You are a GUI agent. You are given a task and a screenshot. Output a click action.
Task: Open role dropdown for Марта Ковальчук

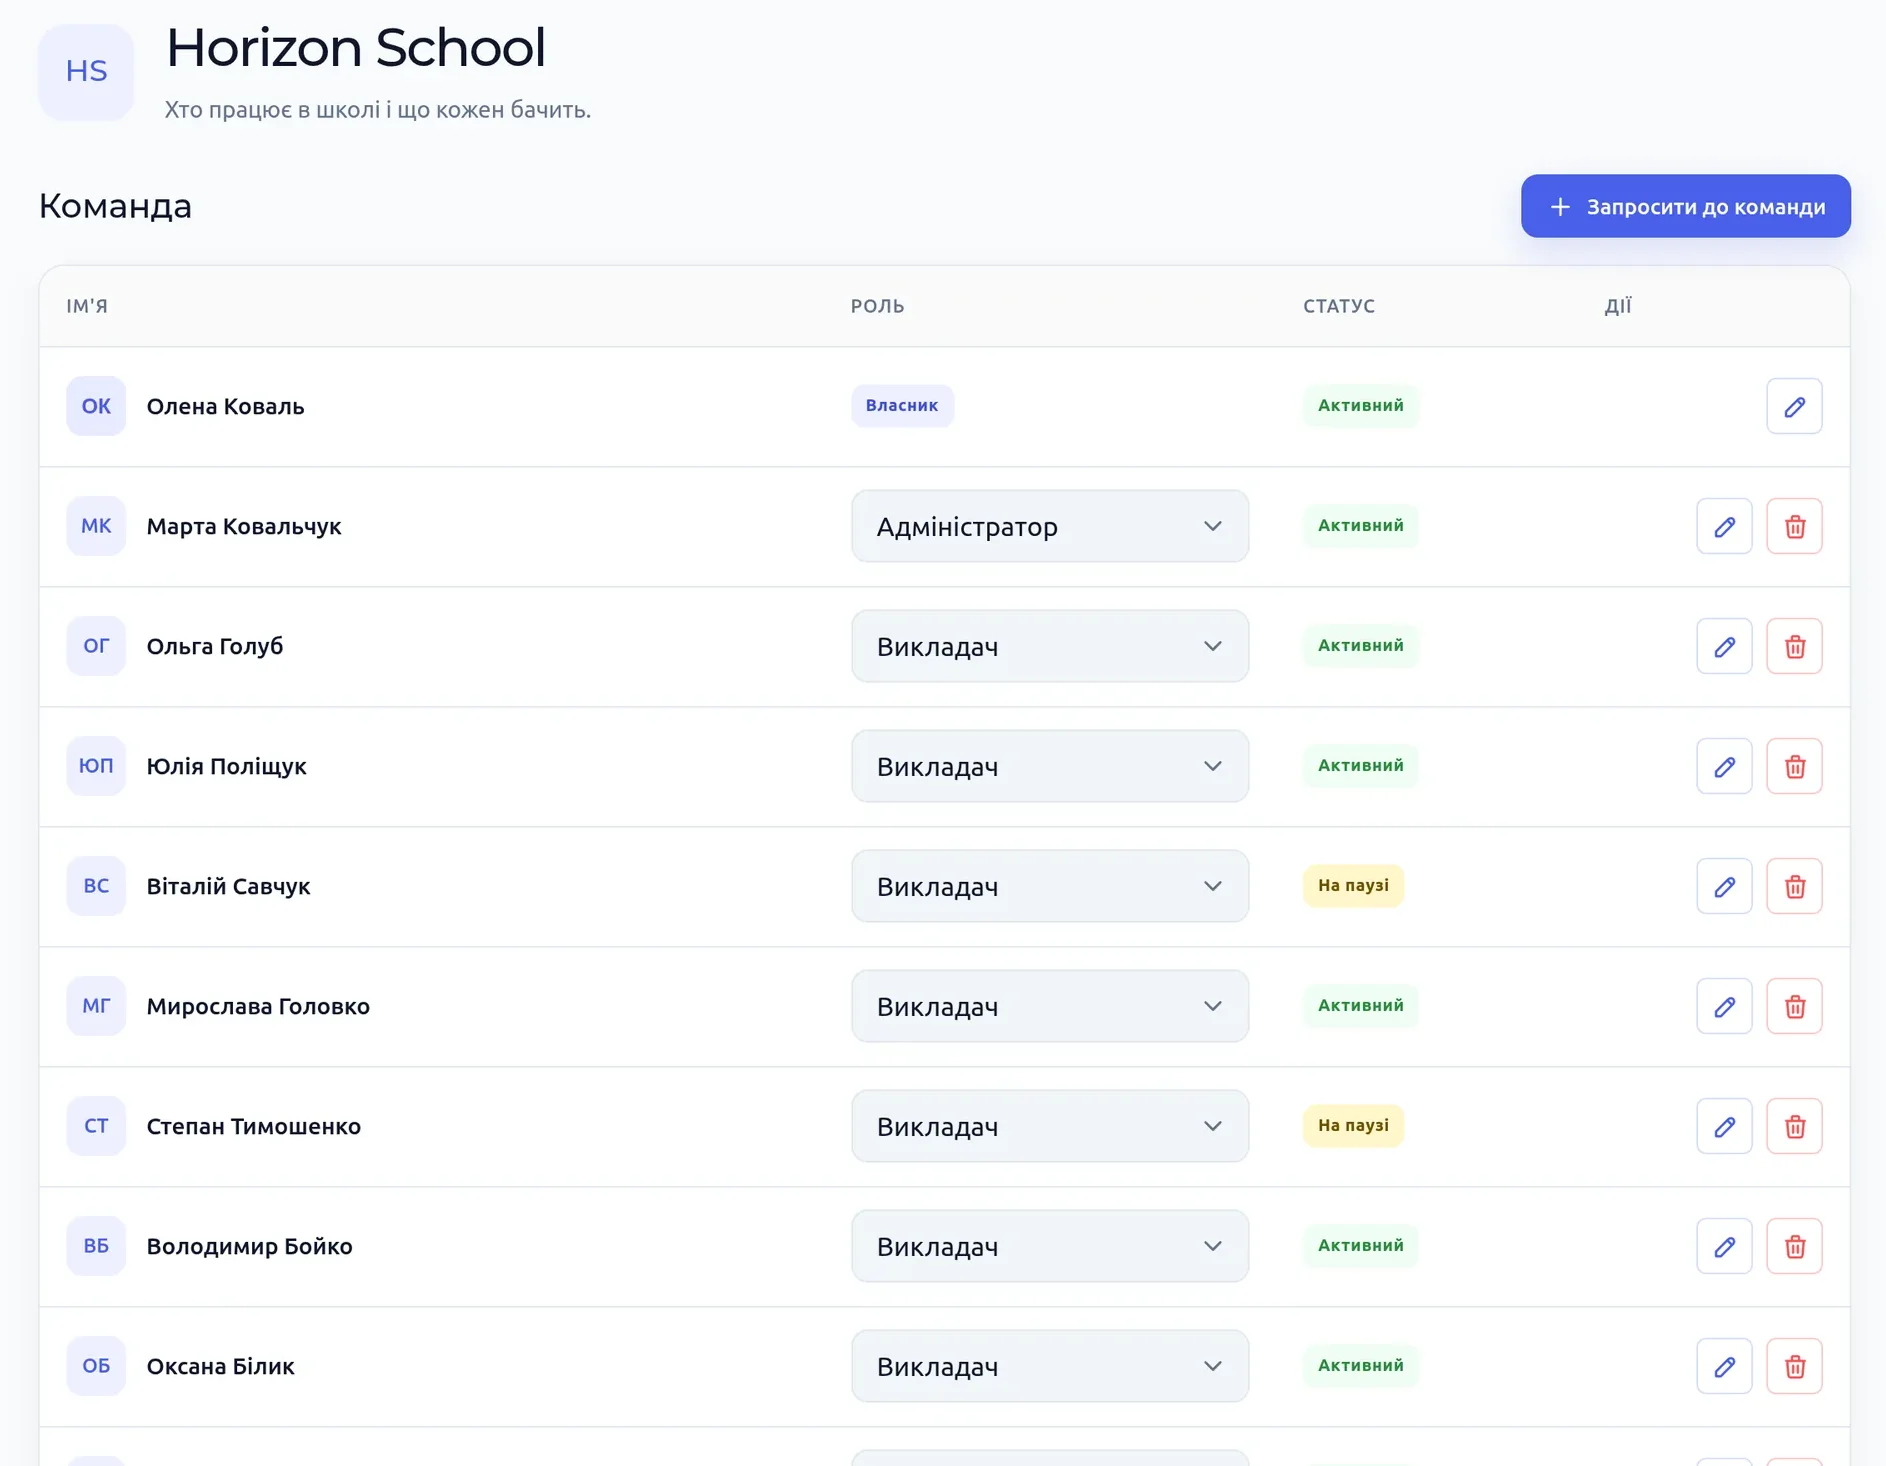1050,526
